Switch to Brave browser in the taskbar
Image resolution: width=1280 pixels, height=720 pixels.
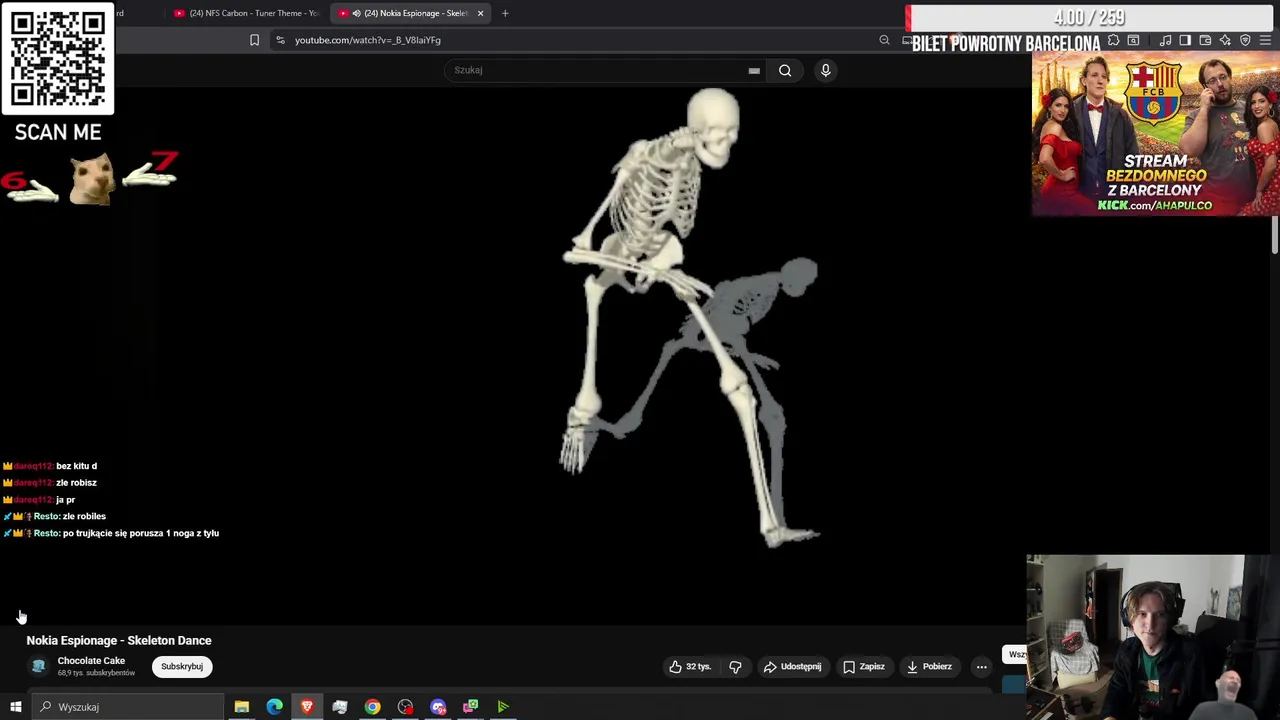tap(307, 707)
